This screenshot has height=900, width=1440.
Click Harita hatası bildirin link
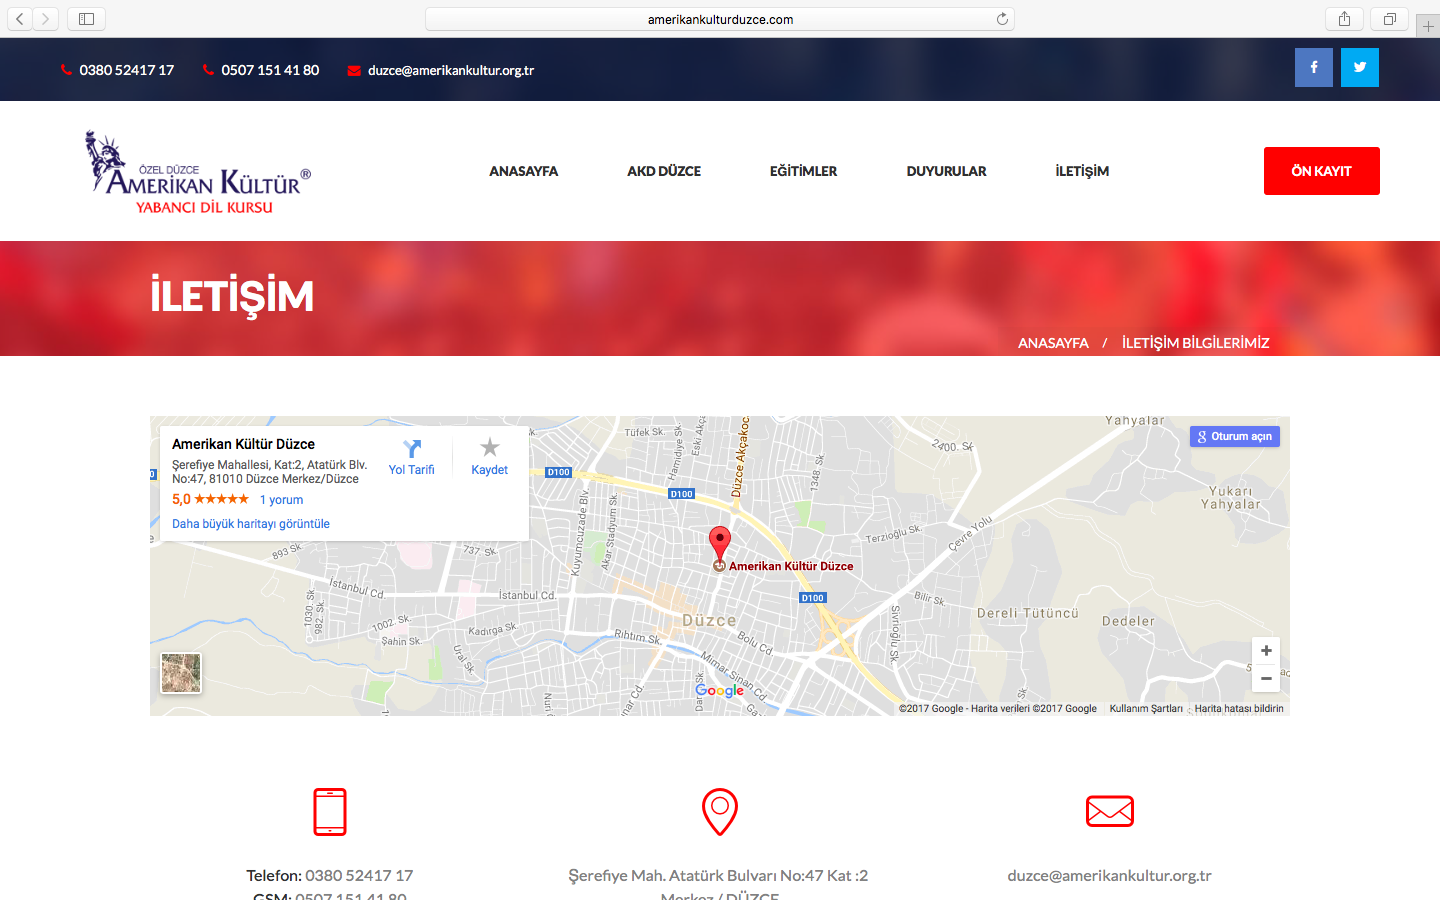(1239, 708)
